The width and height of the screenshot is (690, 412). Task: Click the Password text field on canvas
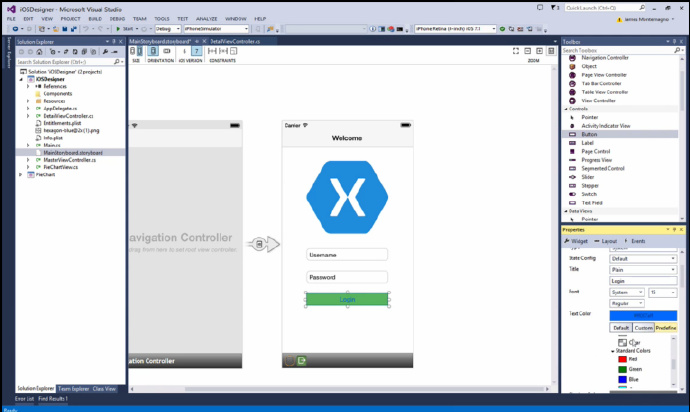tap(347, 277)
